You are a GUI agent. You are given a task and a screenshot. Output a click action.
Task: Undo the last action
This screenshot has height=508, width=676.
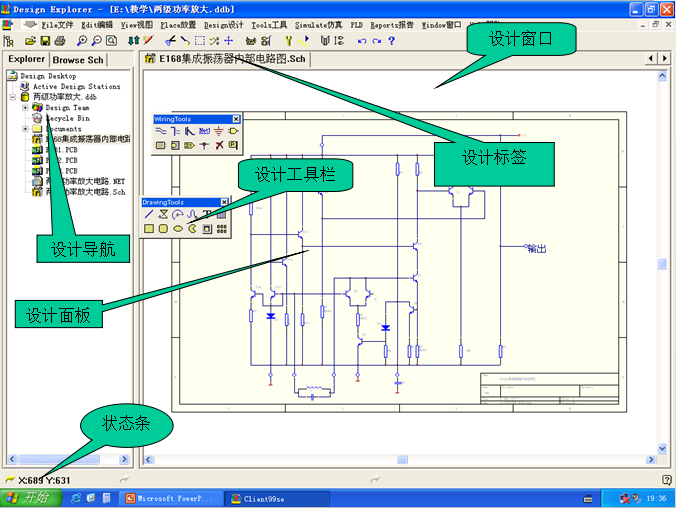[362, 41]
